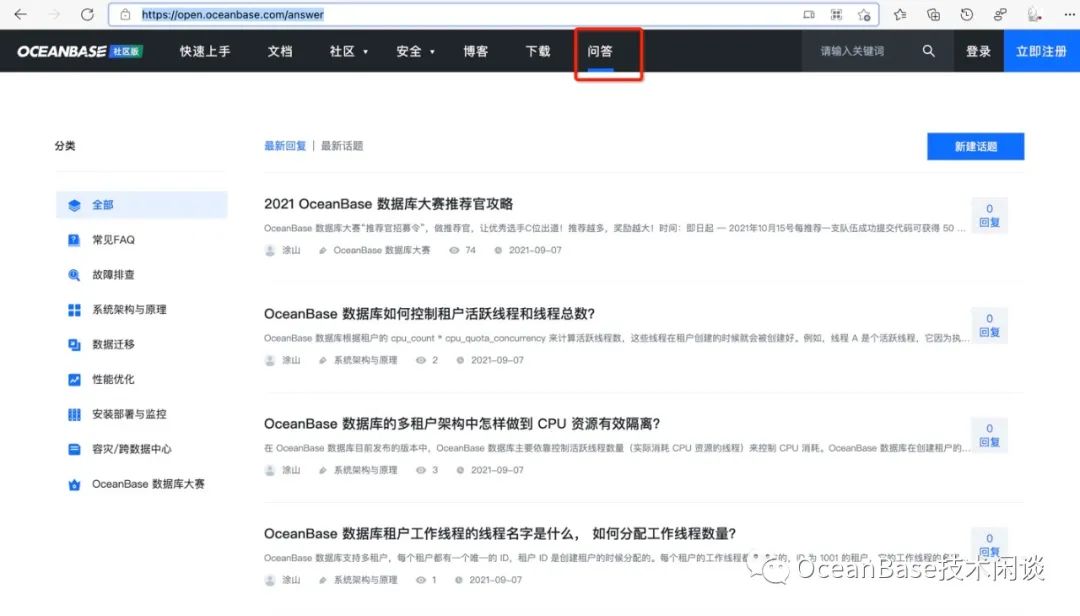This screenshot has height=616, width=1080.
Task: Click the 立即注册 button
Action: pos(1041,51)
